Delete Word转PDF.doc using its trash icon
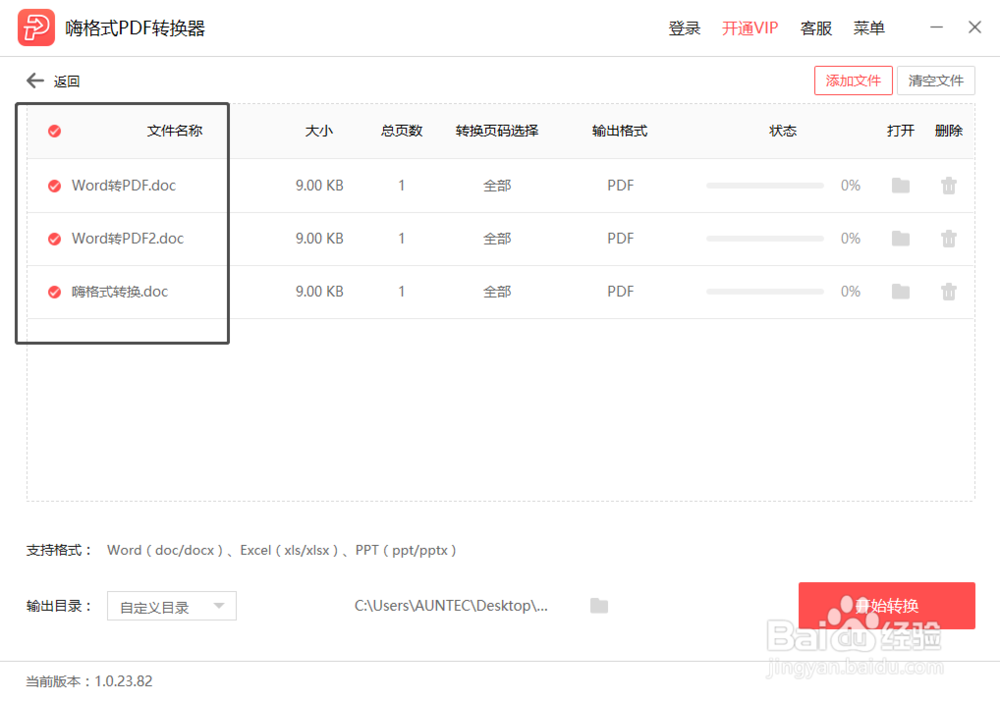 point(948,185)
